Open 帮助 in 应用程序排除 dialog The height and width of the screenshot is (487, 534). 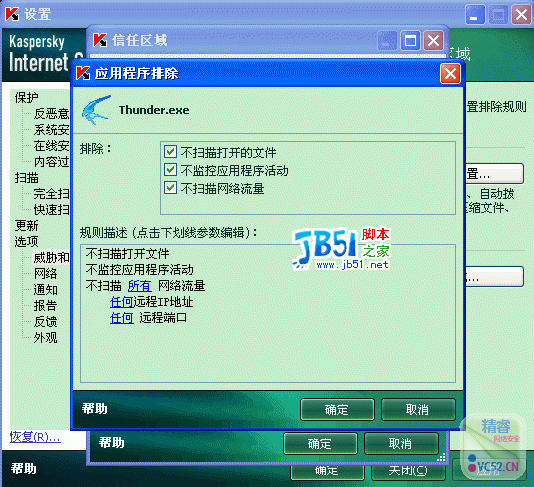click(x=95, y=408)
